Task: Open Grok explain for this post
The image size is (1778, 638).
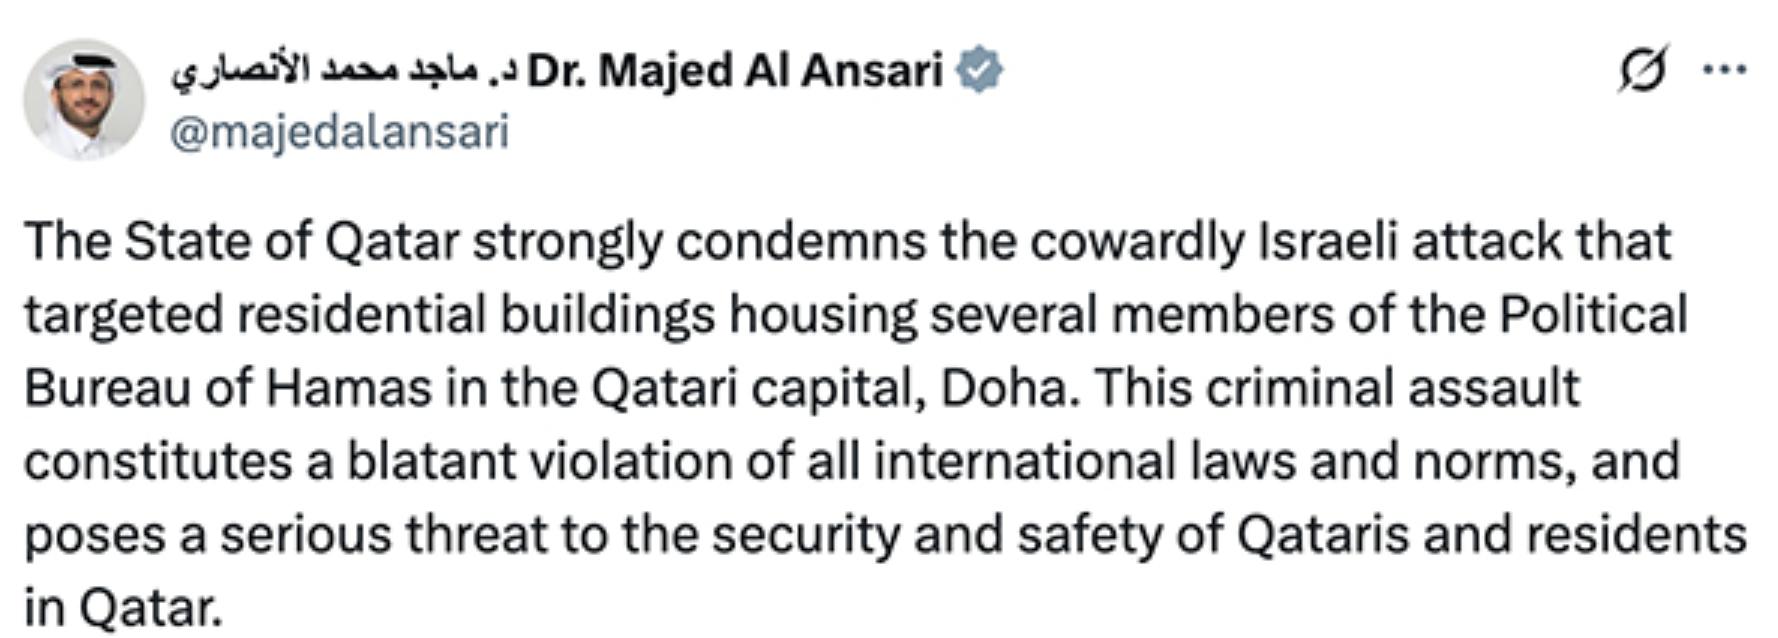Action: coord(1642,69)
